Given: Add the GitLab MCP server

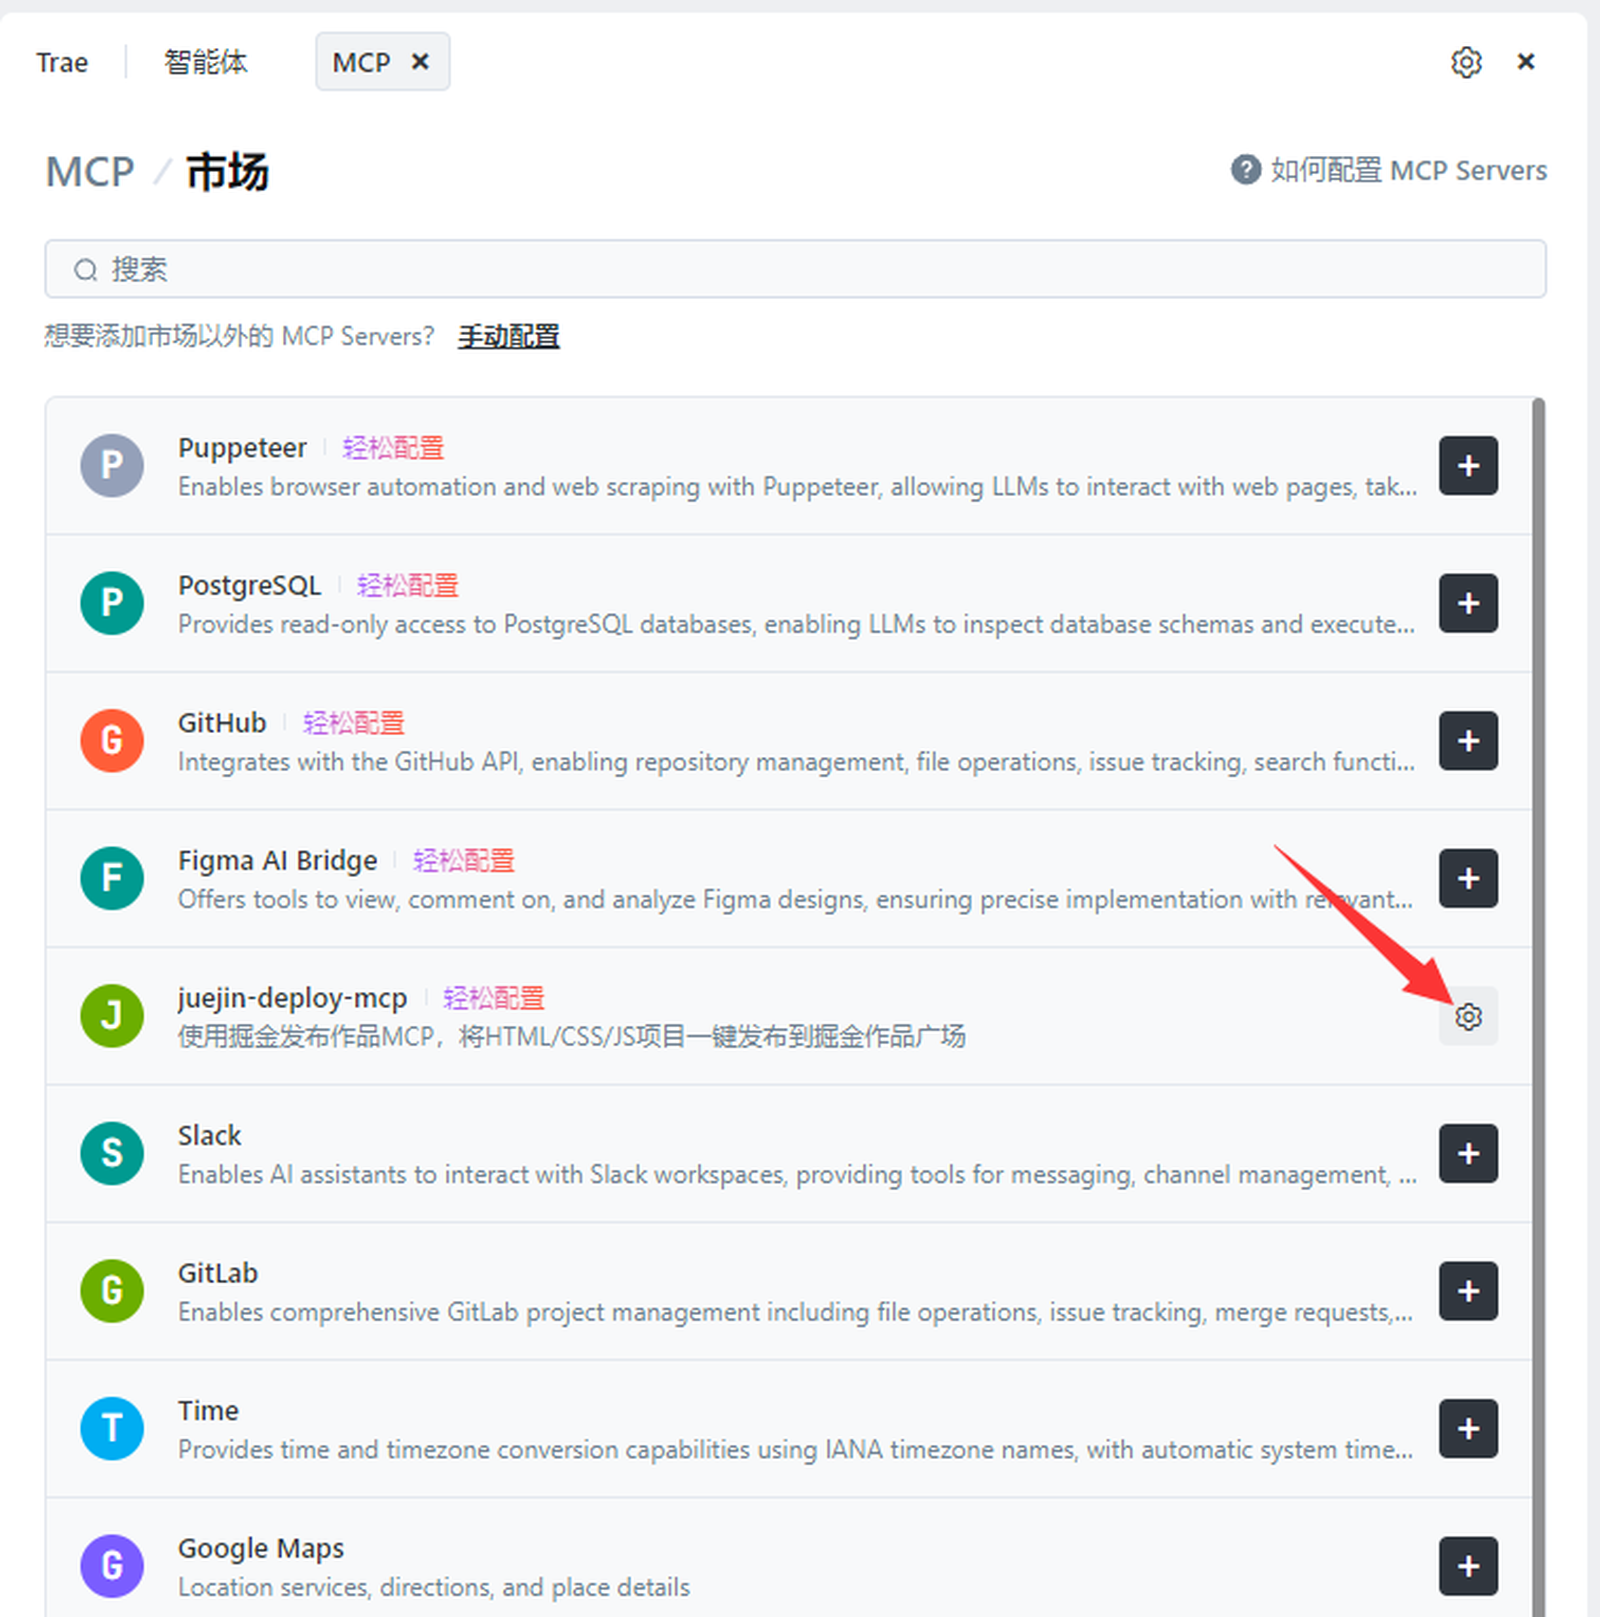Looking at the screenshot, I should [x=1468, y=1291].
